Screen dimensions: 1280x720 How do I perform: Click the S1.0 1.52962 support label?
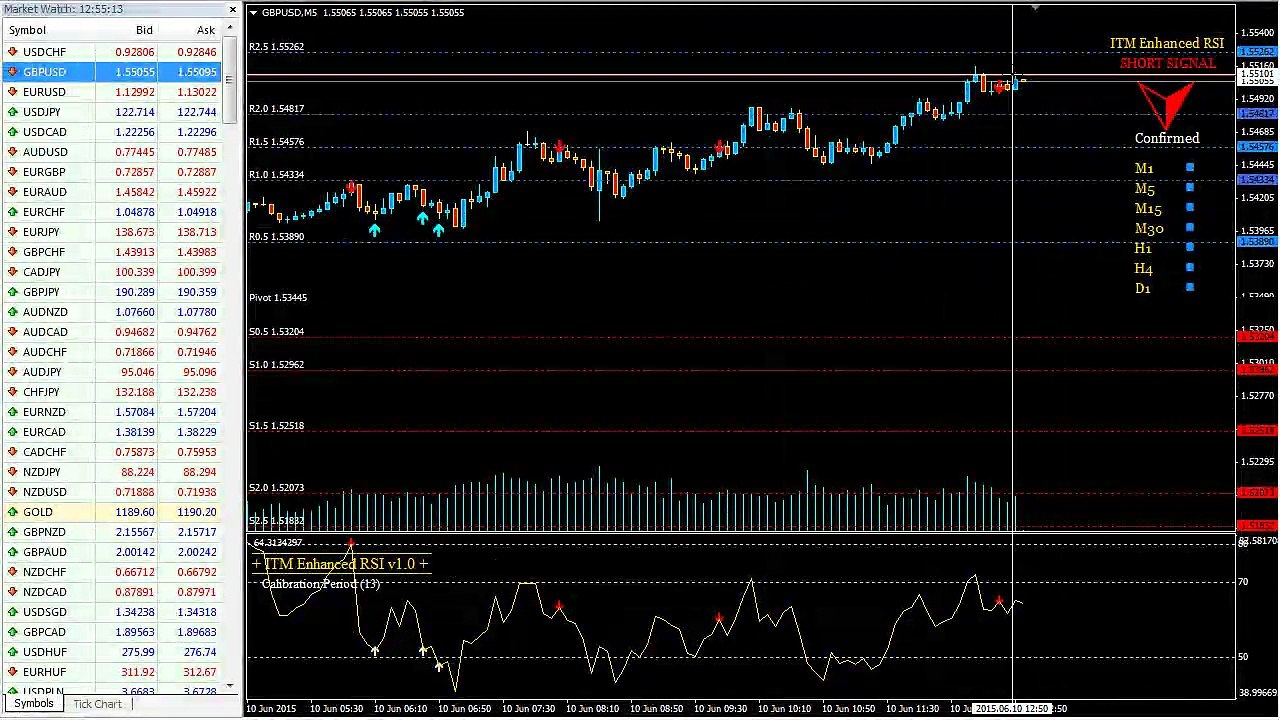coord(277,365)
